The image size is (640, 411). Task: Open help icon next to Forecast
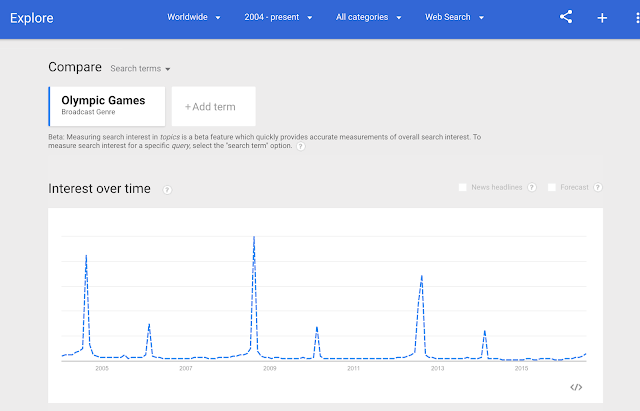(x=598, y=187)
